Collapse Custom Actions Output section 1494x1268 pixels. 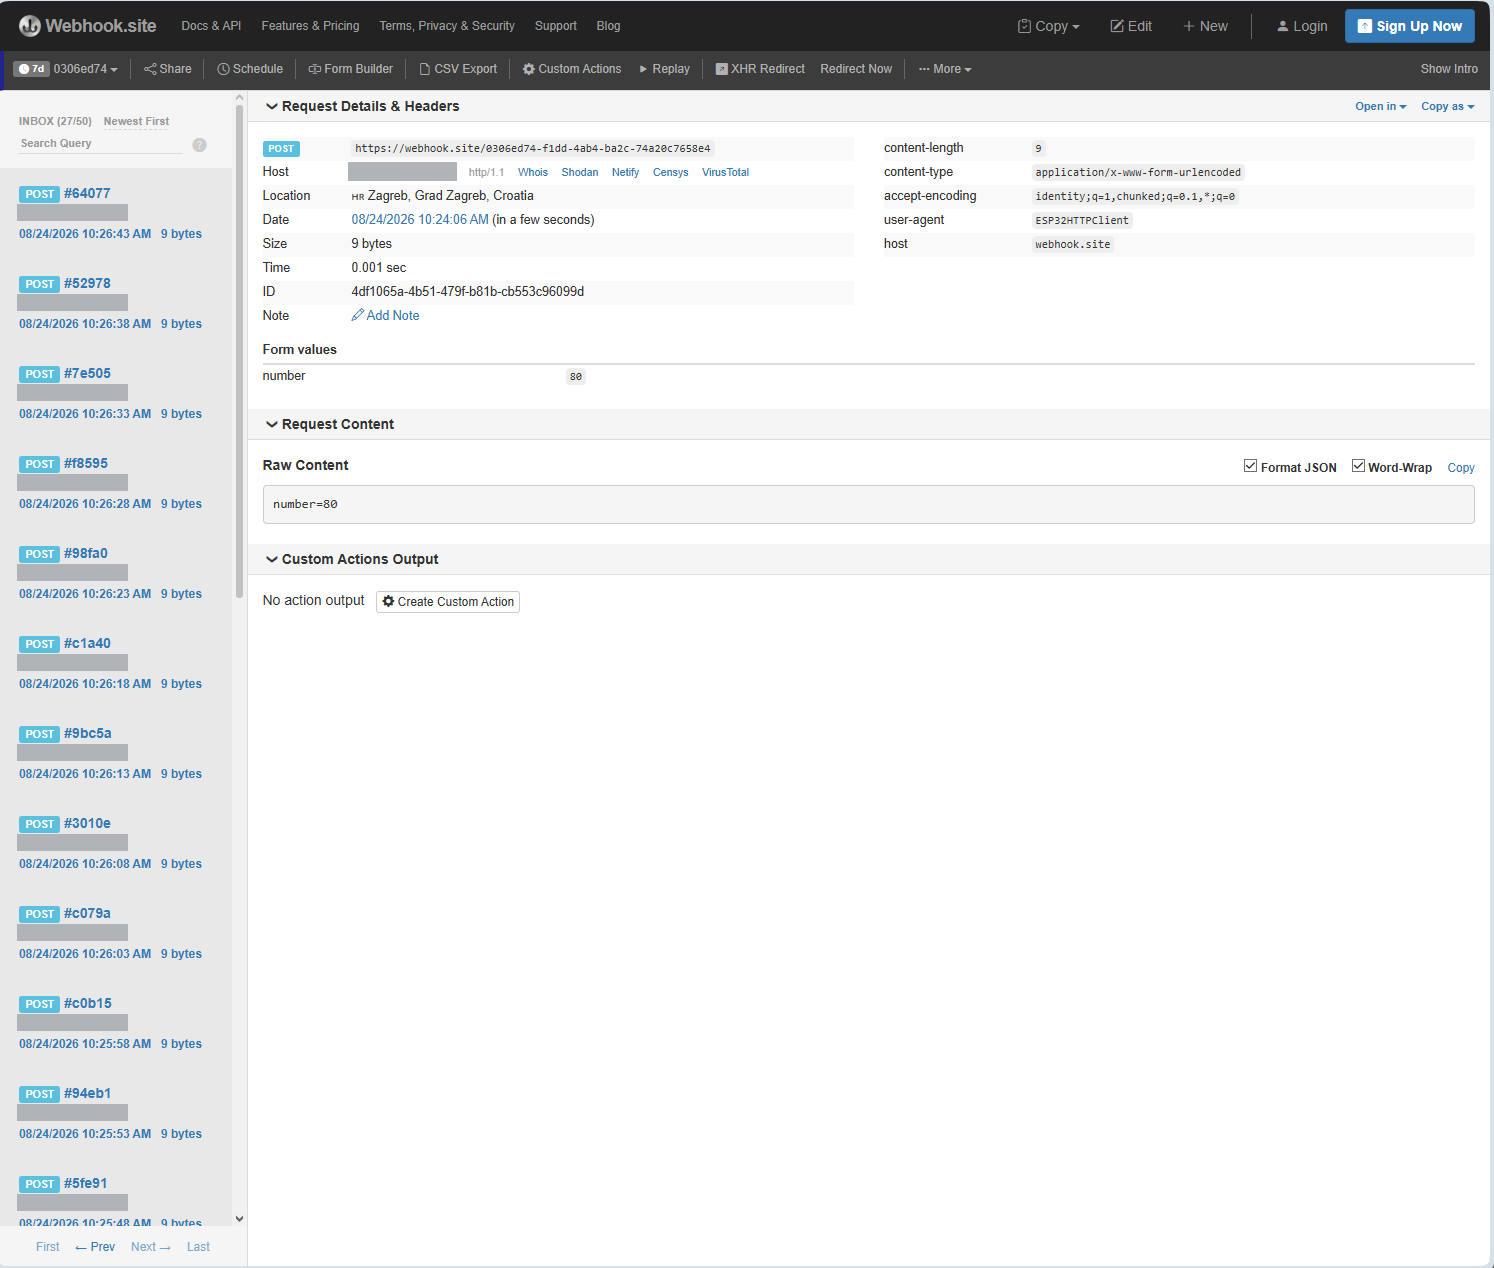click(x=352, y=559)
